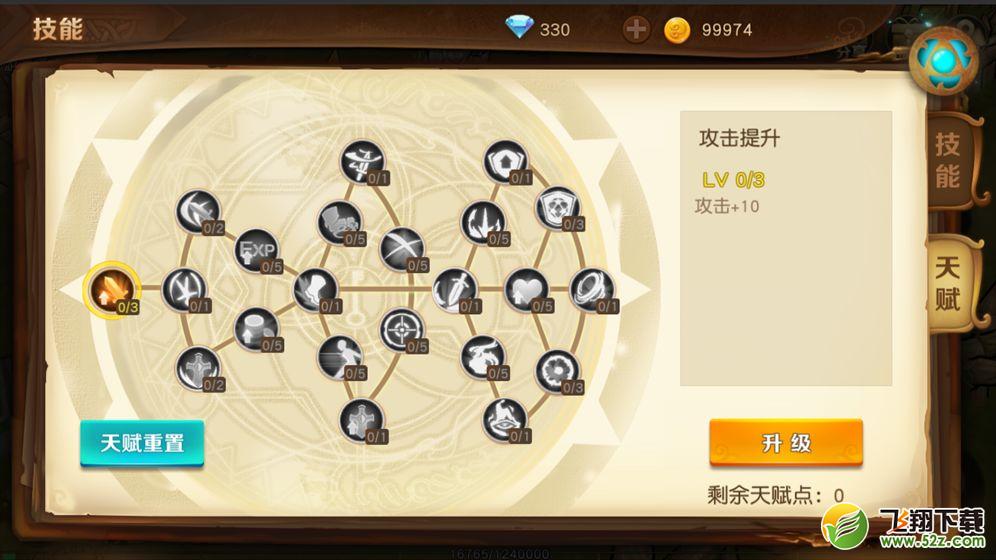The height and width of the screenshot is (560, 996).
Task: Select the eye talent at bottom right
Action: coord(506,420)
